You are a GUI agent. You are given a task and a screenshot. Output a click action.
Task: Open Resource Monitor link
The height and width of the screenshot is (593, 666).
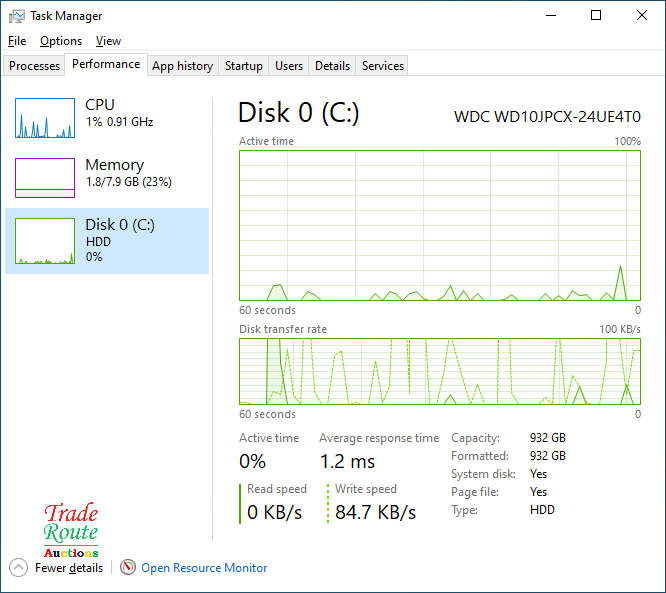[204, 568]
